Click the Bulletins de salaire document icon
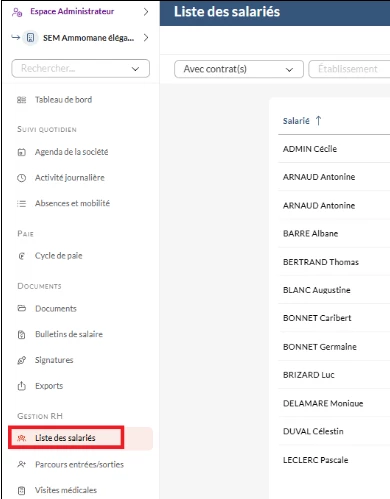The image size is (390, 499). [x=21, y=334]
